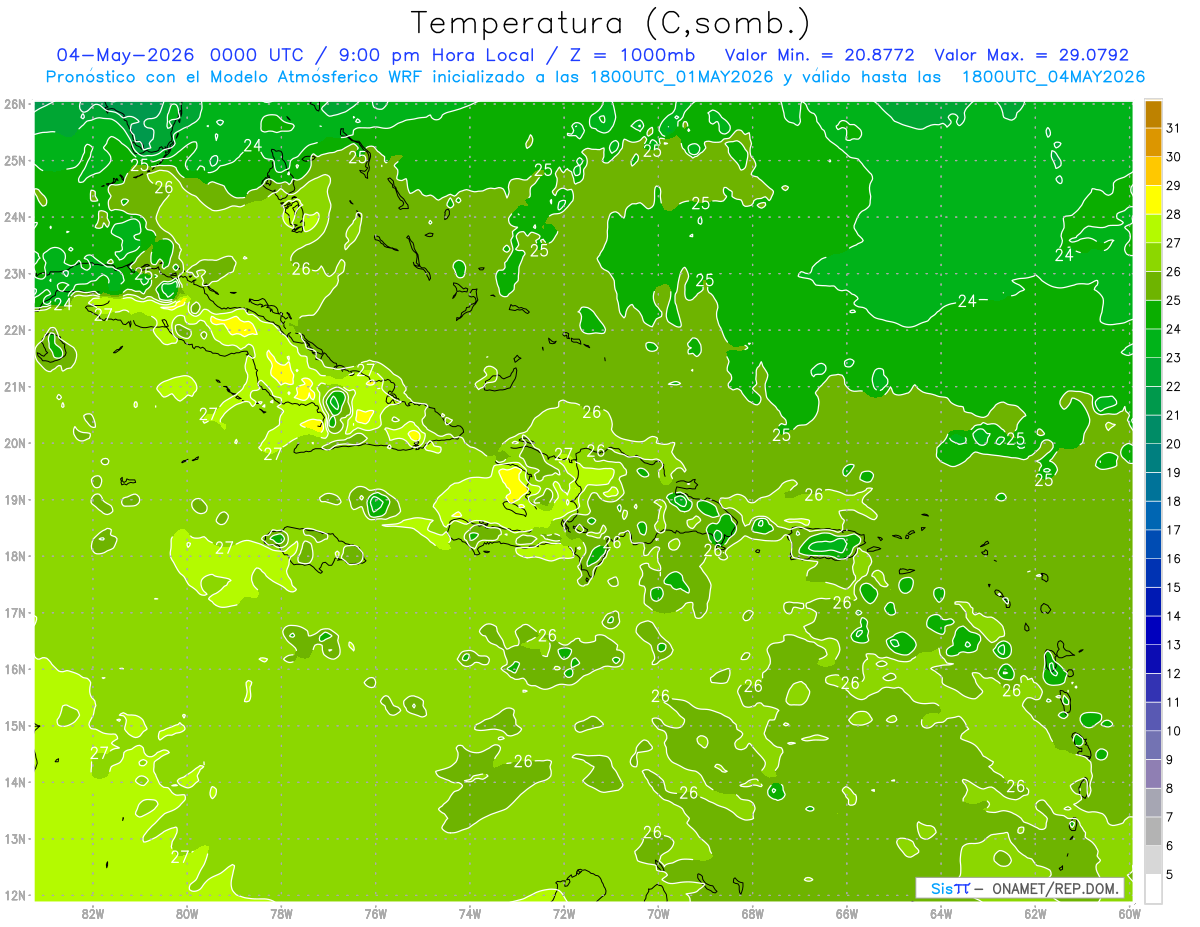This screenshot has width=1200, height=927.
Task: Click the 19N latitude axis label
Action: click(x=14, y=500)
